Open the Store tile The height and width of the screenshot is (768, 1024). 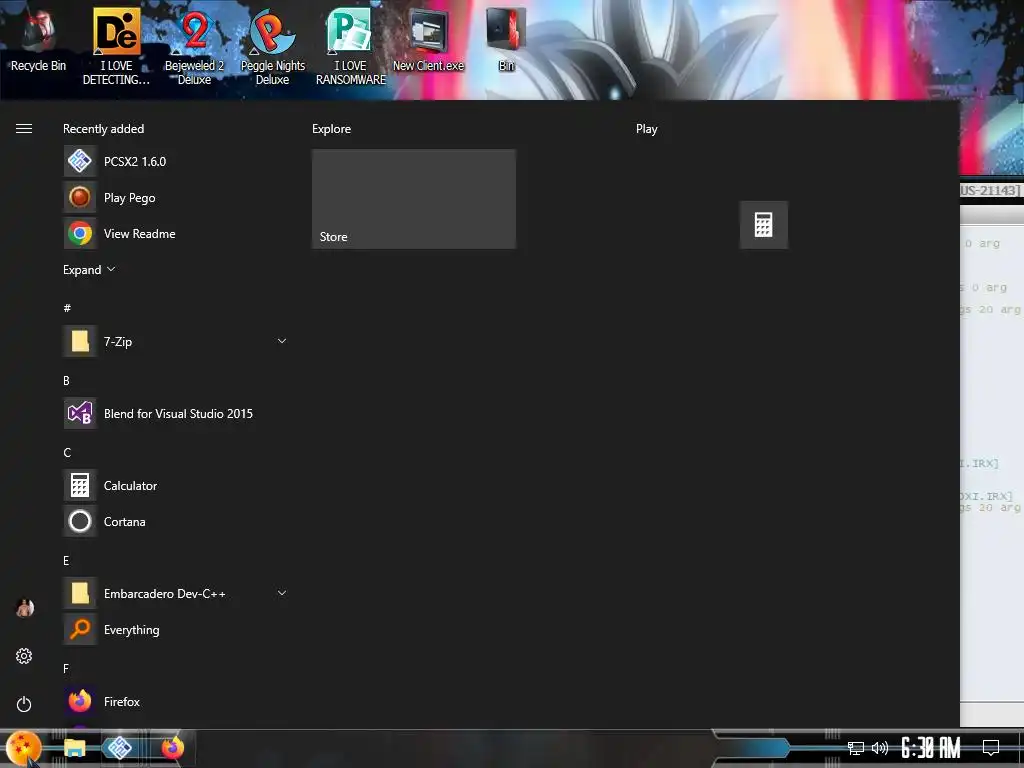pos(413,199)
